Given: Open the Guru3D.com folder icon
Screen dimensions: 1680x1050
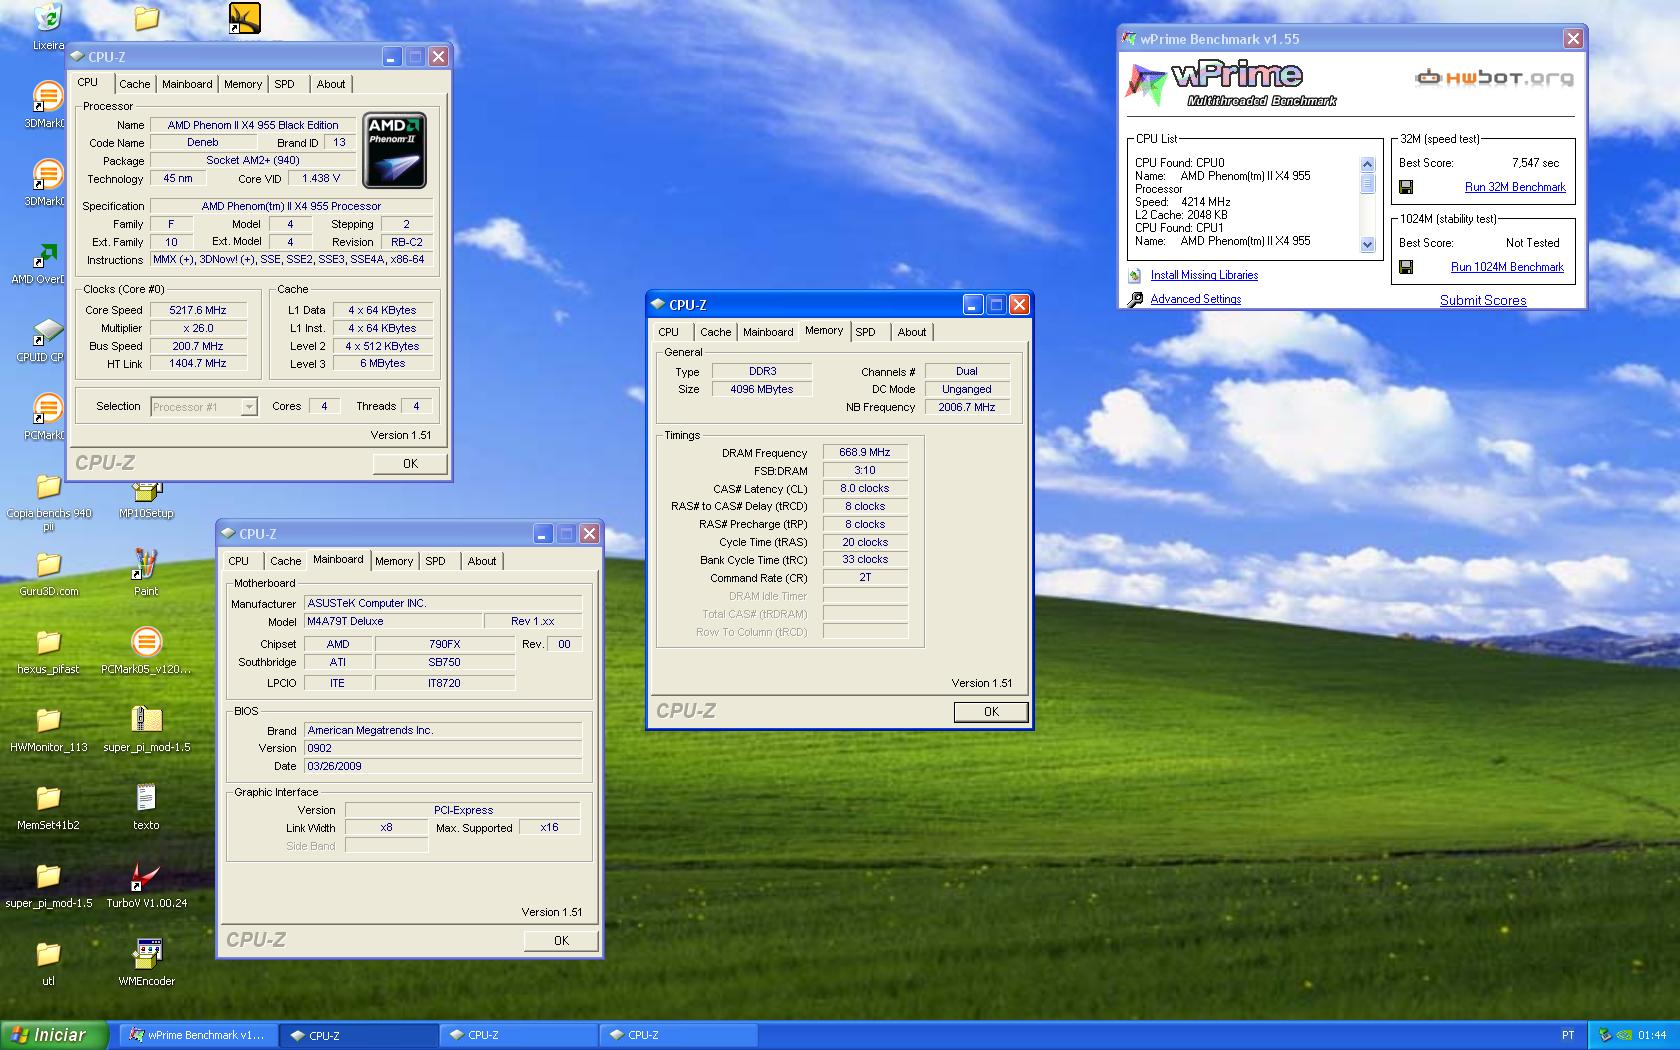Looking at the screenshot, I should 48,564.
